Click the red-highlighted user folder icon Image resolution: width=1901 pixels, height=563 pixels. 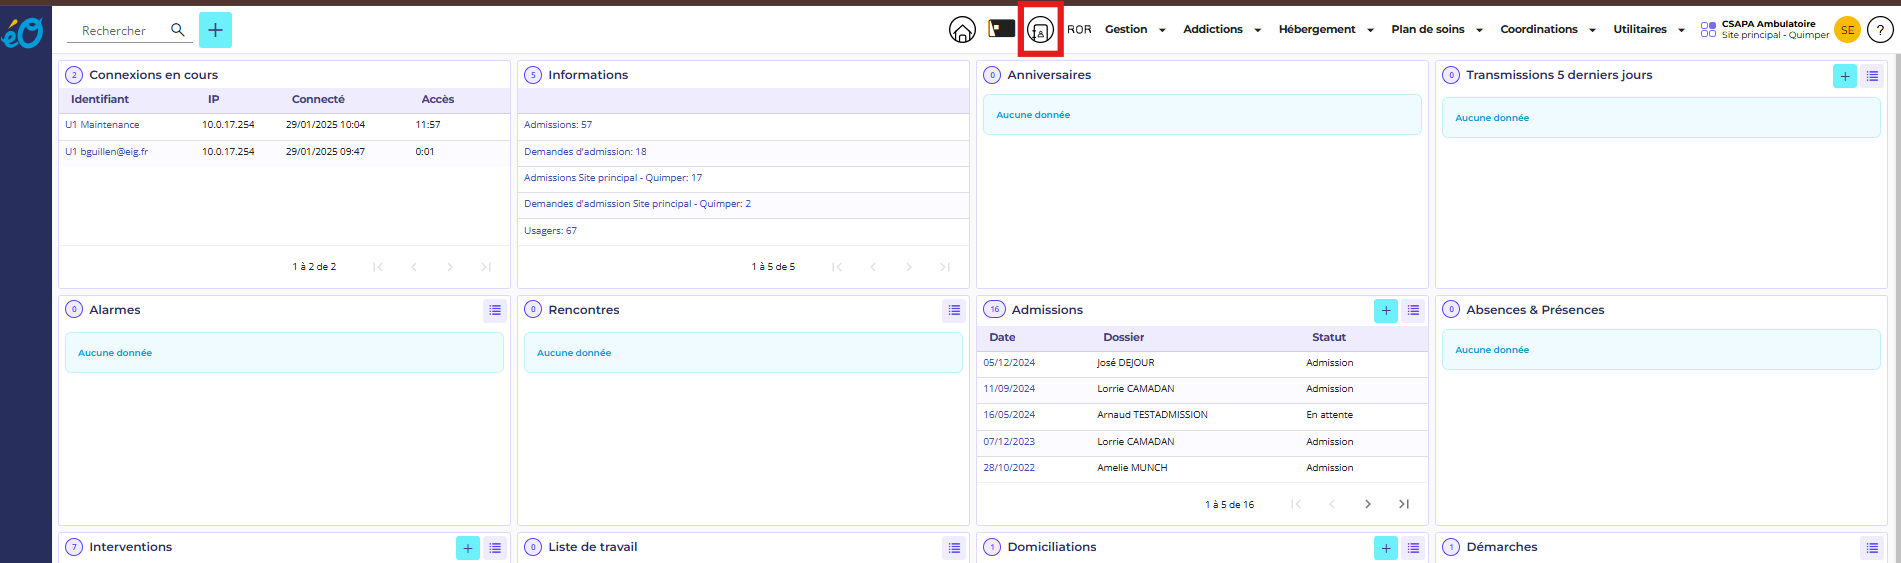[x=1040, y=30]
